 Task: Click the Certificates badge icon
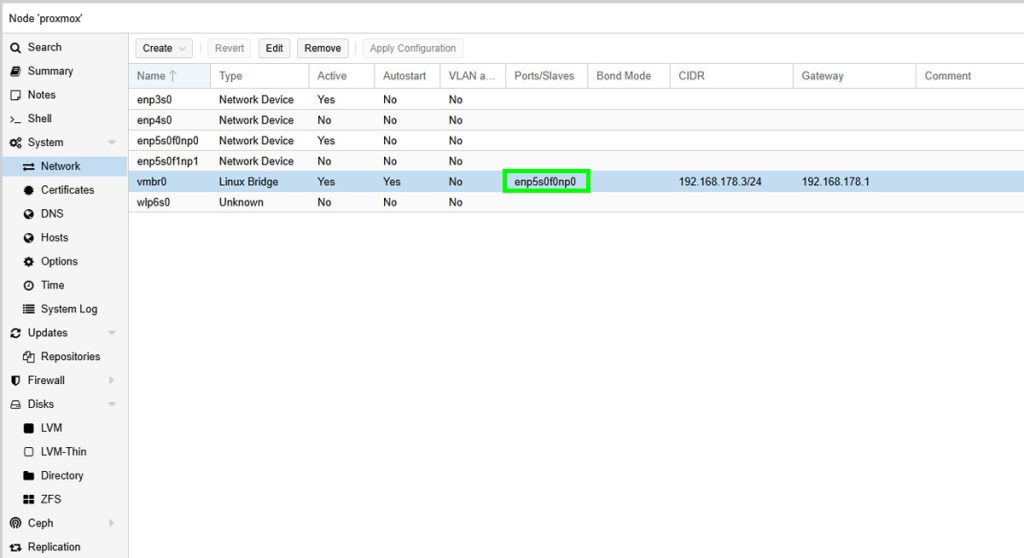coord(29,190)
